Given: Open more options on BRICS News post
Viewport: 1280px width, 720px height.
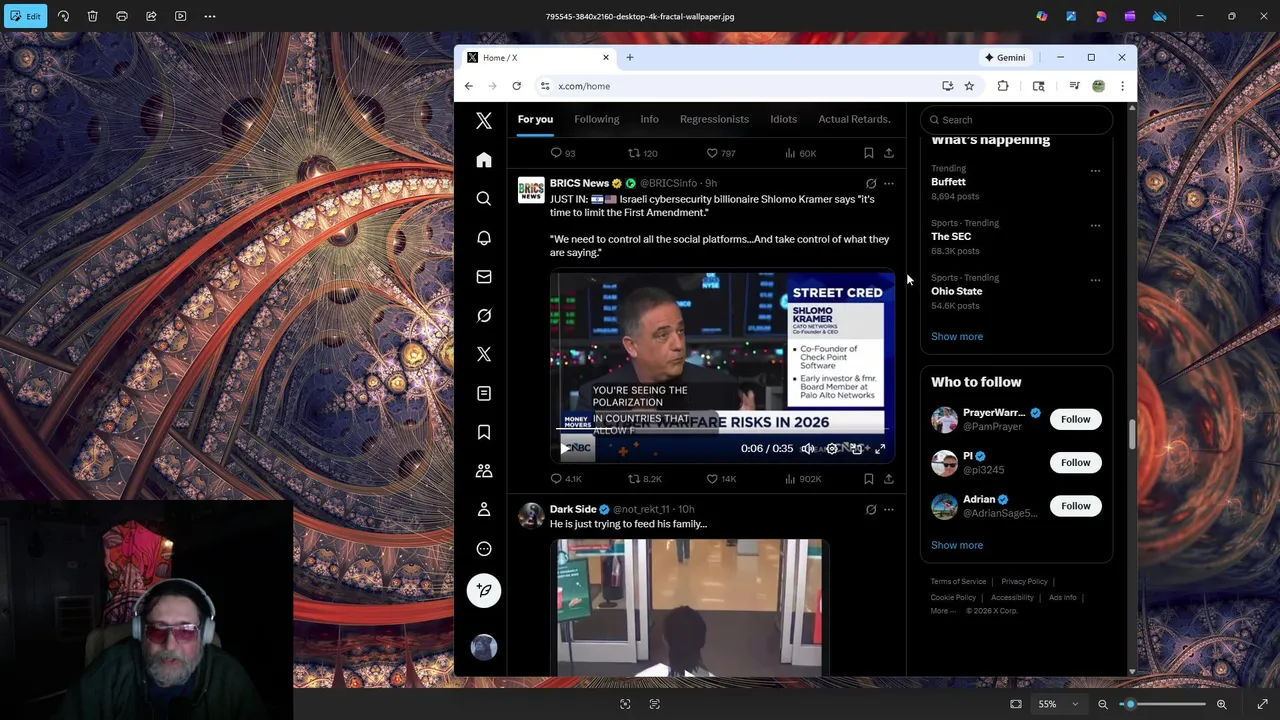Looking at the screenshot, I should [889, 184].
